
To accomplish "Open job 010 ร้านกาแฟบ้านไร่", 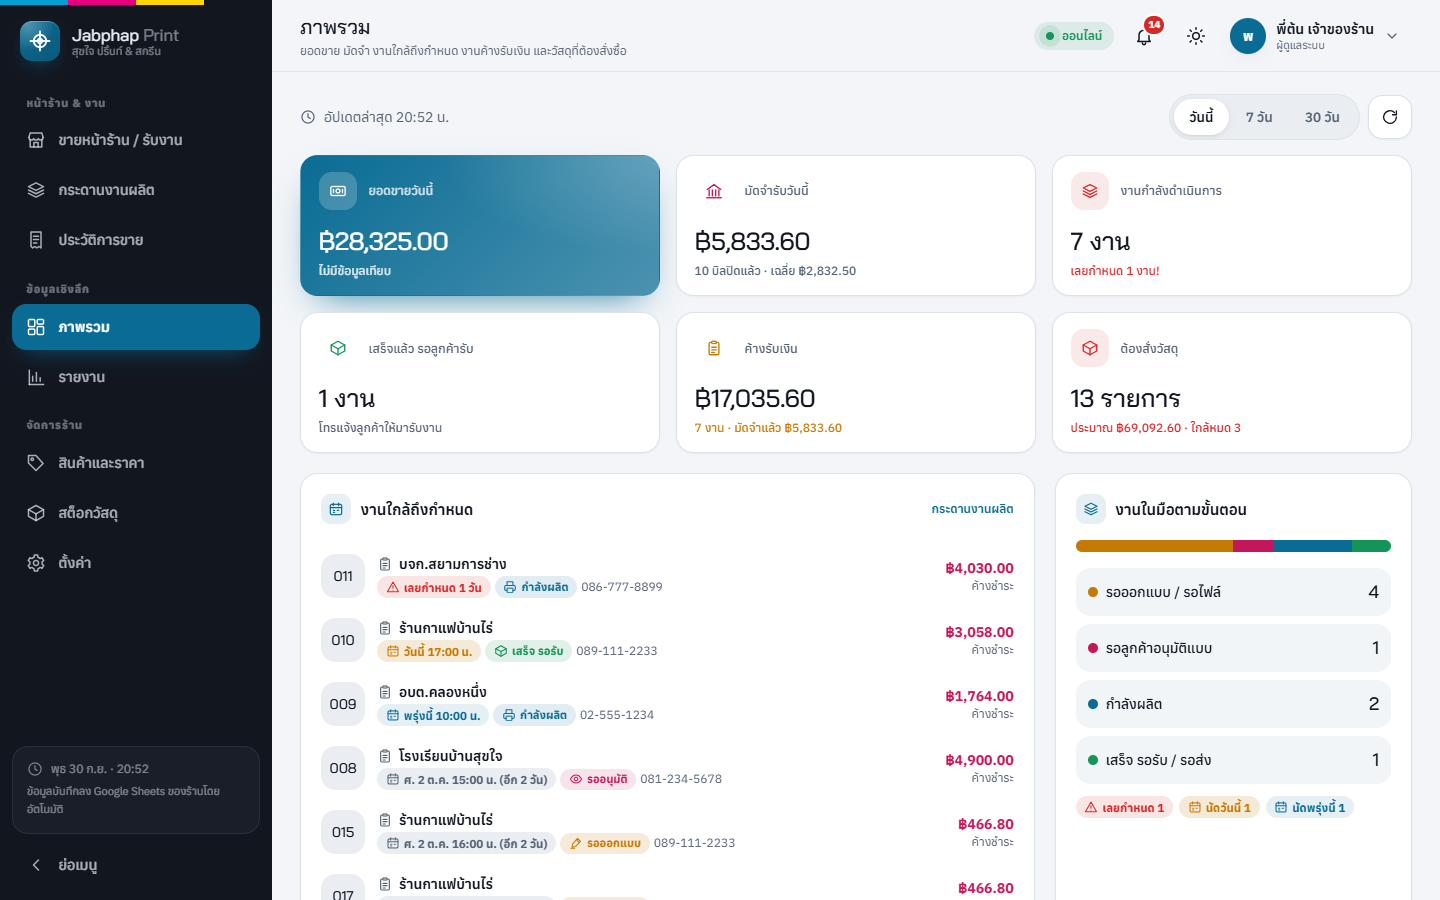I will (x=667, y=640).
